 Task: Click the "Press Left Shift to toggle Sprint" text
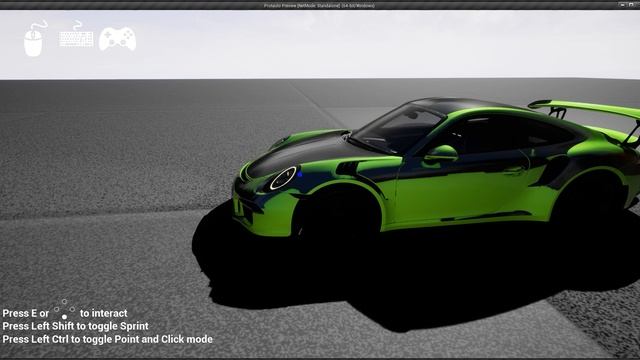(76, 326)
